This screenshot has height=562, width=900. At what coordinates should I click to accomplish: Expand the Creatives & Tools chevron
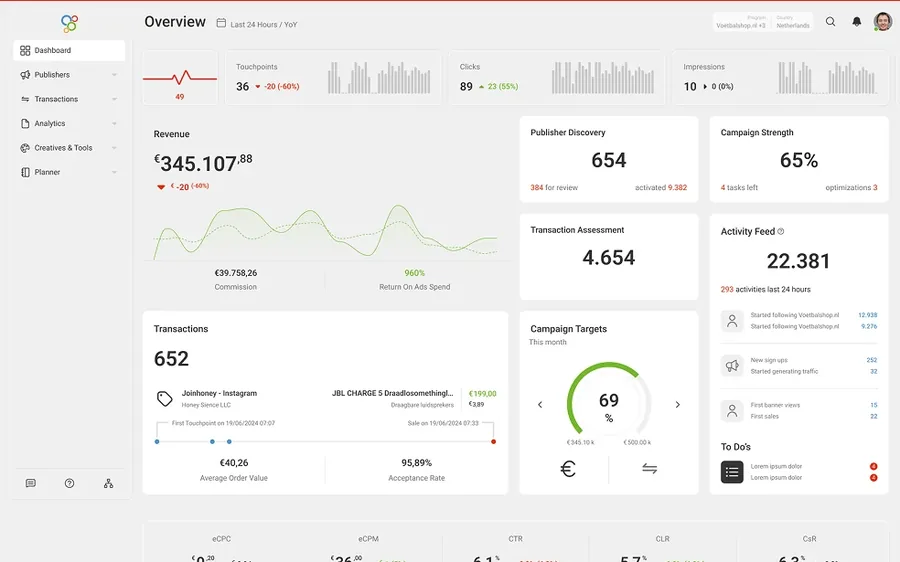114,148
